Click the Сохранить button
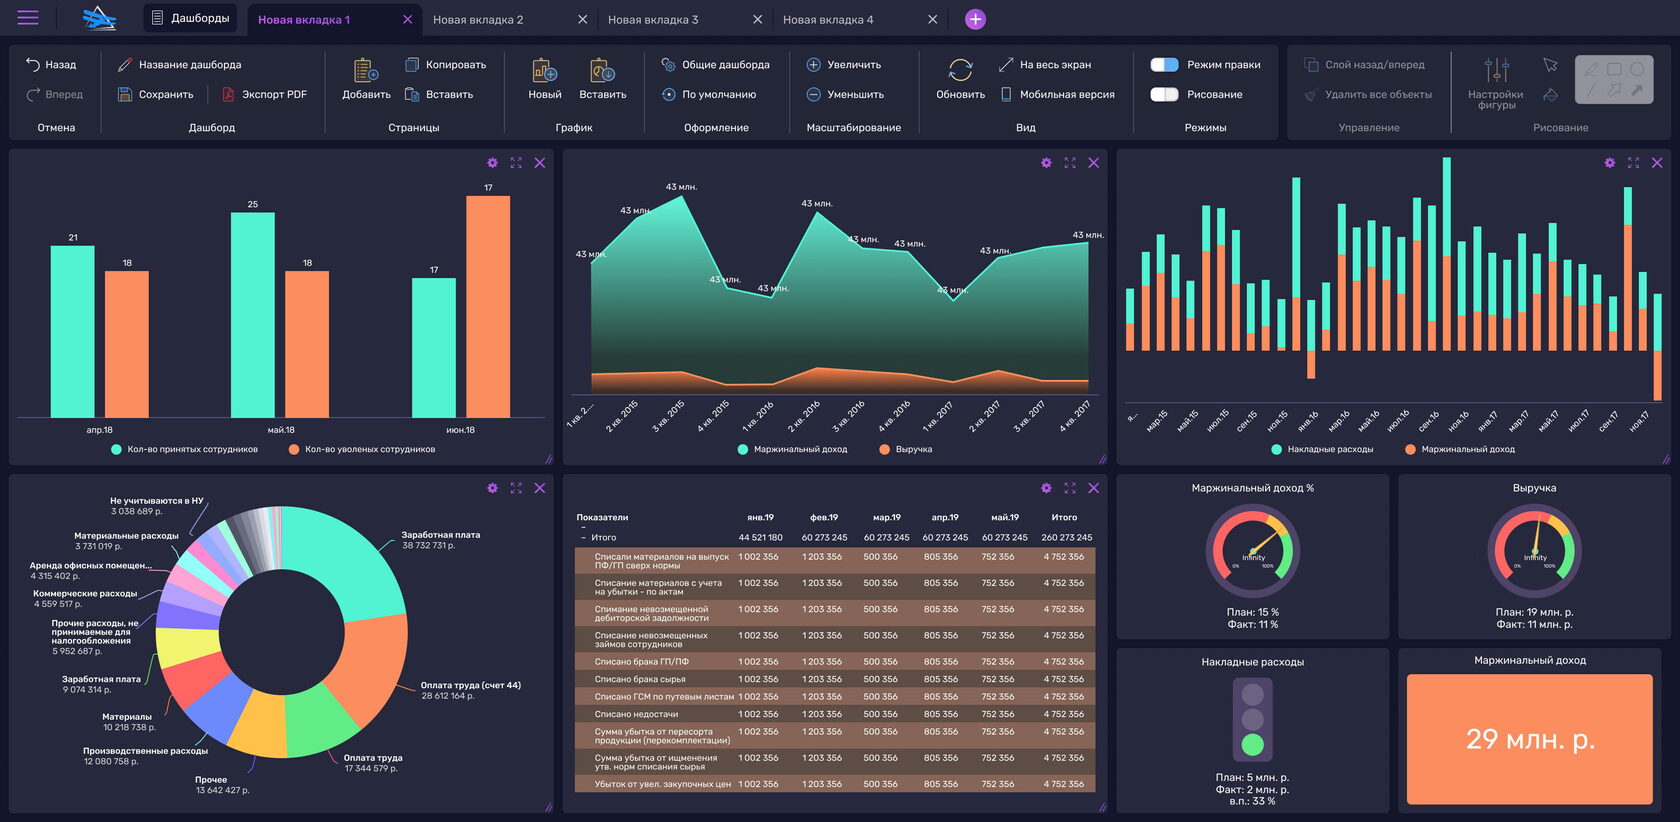Image resolution: width=1680 pixels, height=822 pixels. pyautogui.click(x=155, y=95)
